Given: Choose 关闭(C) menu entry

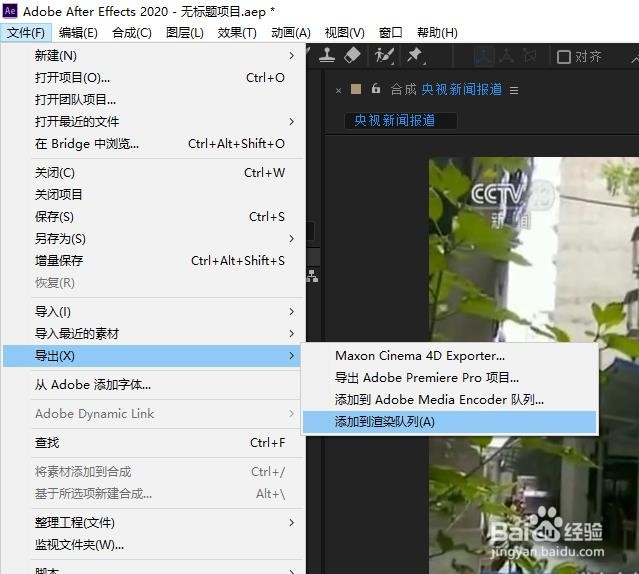Looking at the screenshot, I should 154,173.
